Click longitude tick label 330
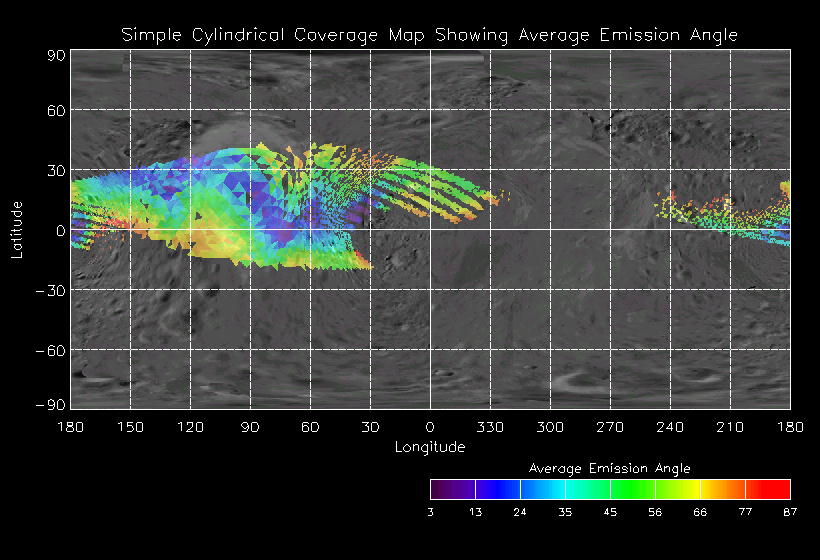820x560 pixels. click(x=490, y=427)
